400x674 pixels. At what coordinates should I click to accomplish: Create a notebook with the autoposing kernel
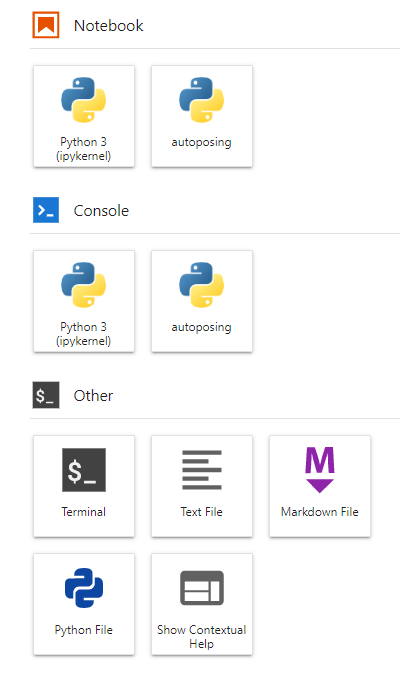click(202, 116)
